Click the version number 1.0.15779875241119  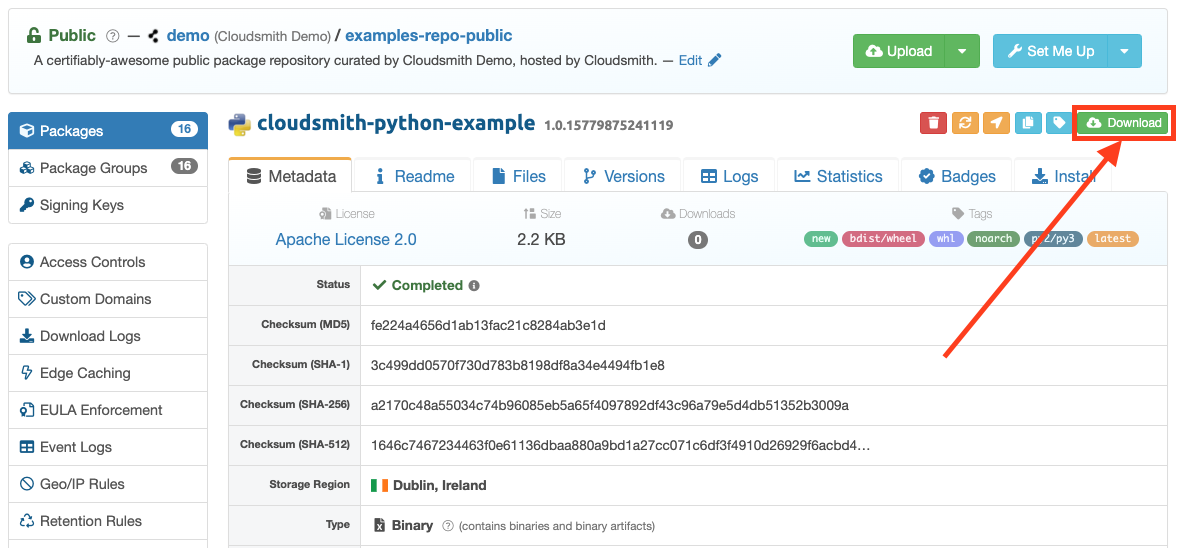(x=609, y=125)
